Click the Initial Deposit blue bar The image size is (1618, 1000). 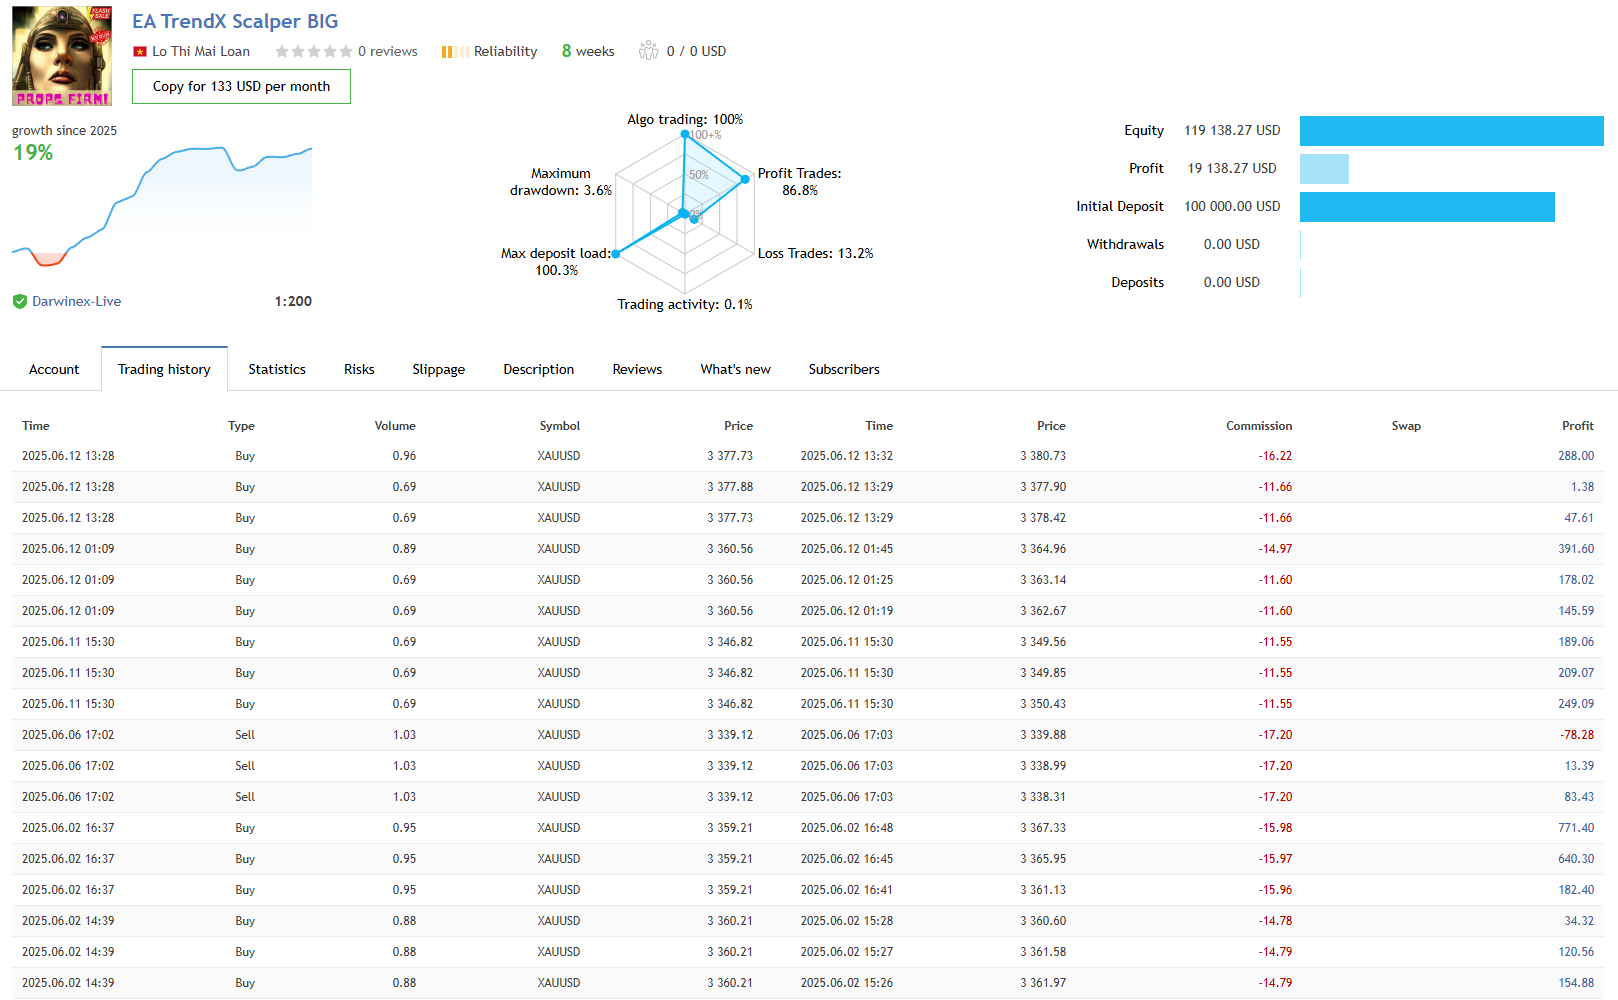tap(1427, 207)
